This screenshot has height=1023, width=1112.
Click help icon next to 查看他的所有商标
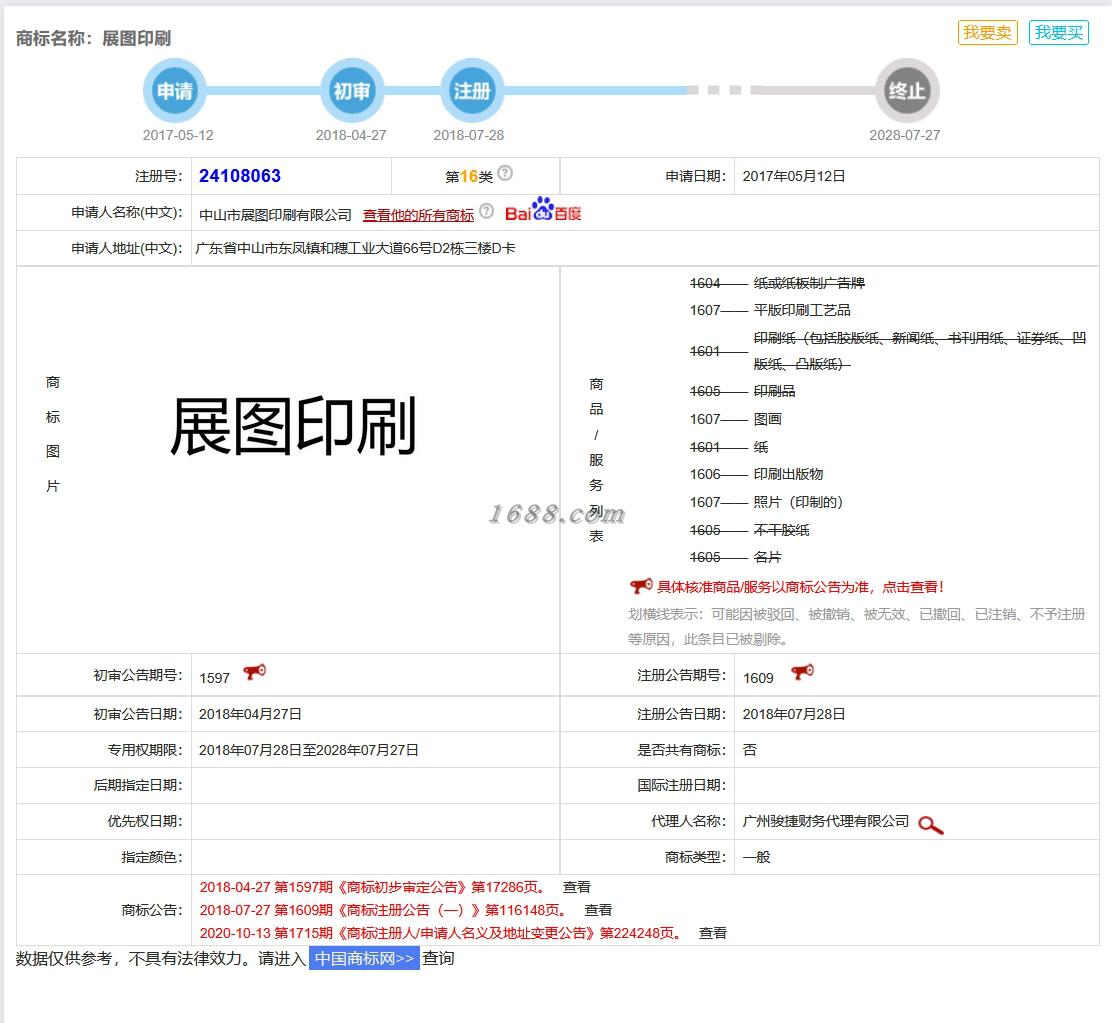tap(486, 211)
